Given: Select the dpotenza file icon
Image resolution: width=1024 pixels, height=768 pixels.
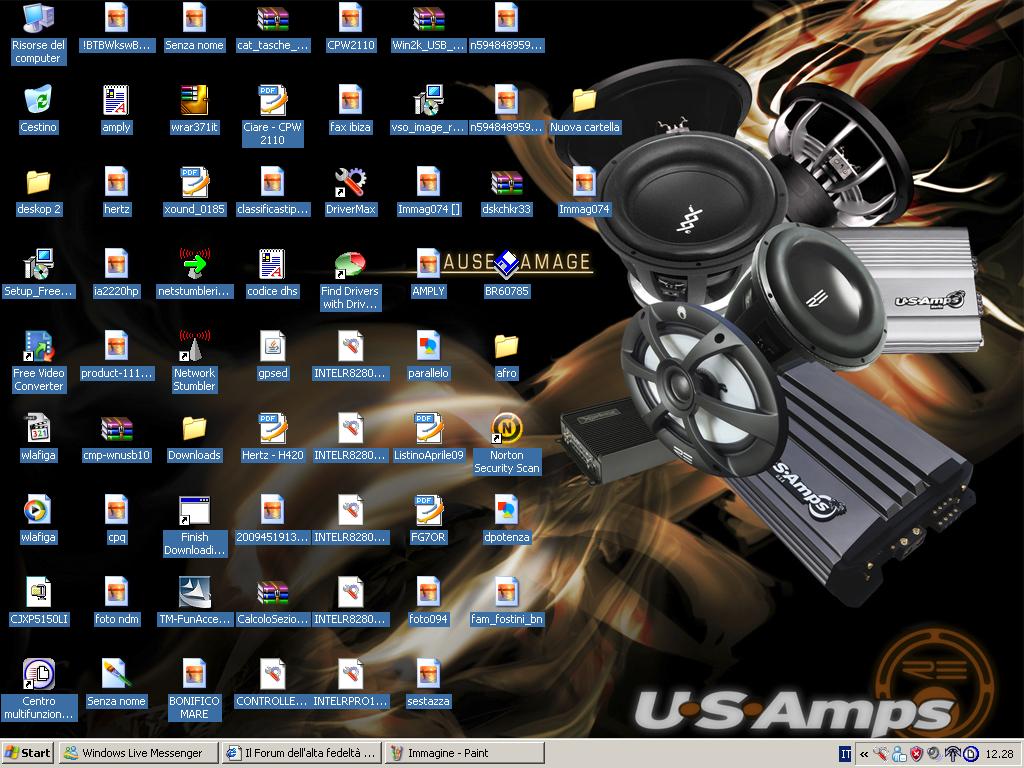Looking at the screenshot, I should tap(506, 519).
